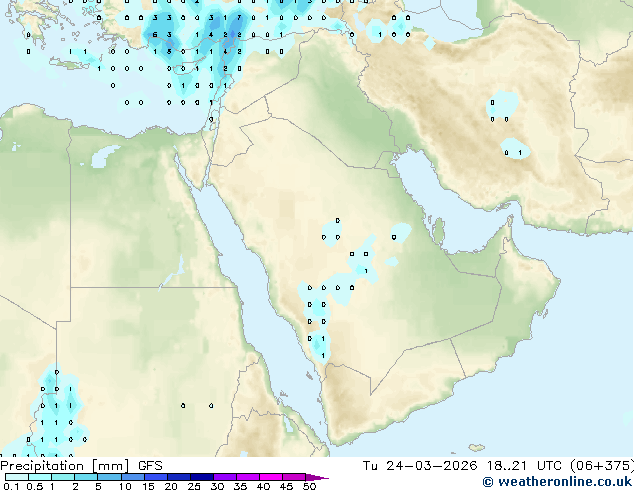Click the 'Precipitation' title word
The height and width of the screenshot is (490, 634).
click(x=42, y=466)
